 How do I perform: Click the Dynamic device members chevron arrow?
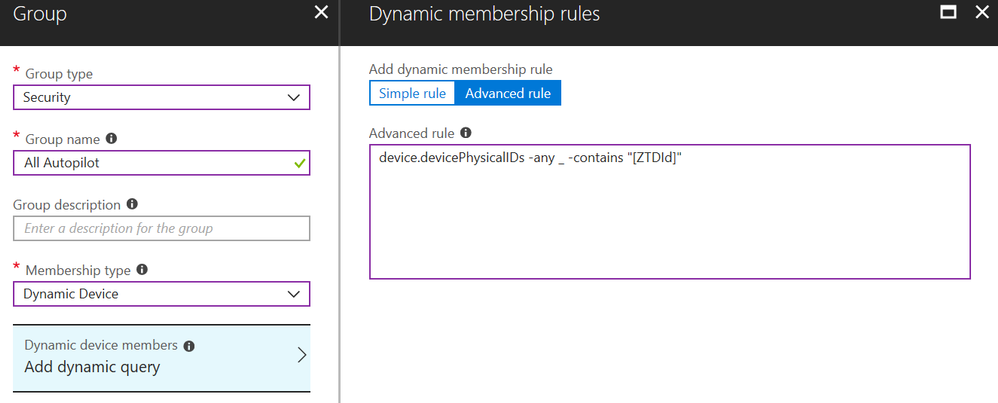coord(301,355)
